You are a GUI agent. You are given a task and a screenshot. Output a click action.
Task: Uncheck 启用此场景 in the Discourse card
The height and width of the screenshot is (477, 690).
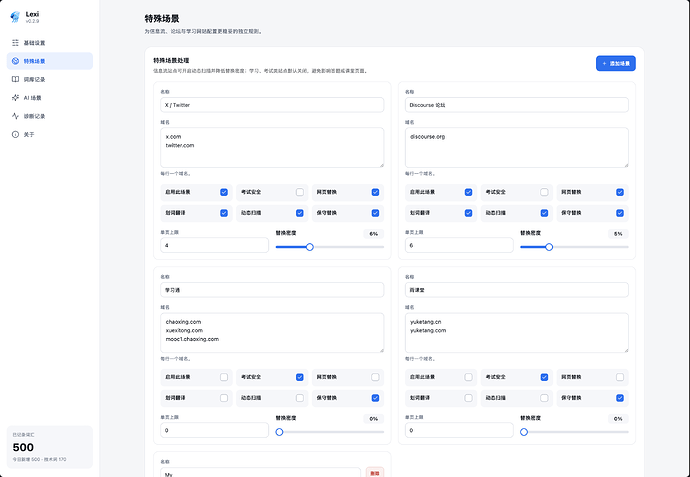tap(469, 192)
